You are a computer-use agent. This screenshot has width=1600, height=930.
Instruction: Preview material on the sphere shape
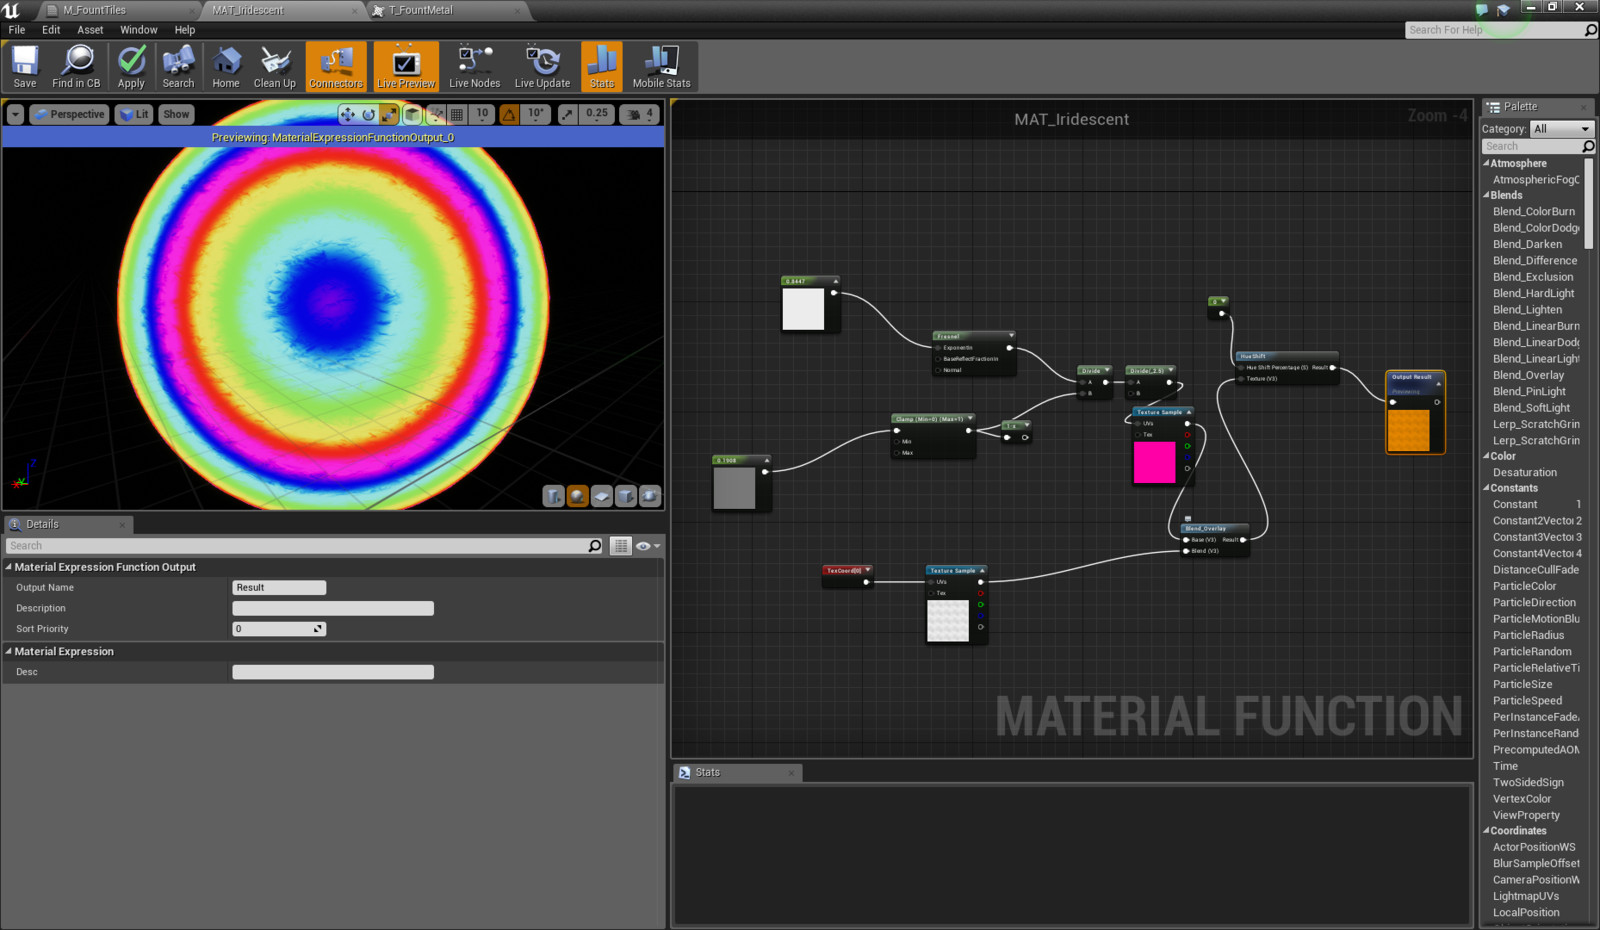click(x=578, y=496)
